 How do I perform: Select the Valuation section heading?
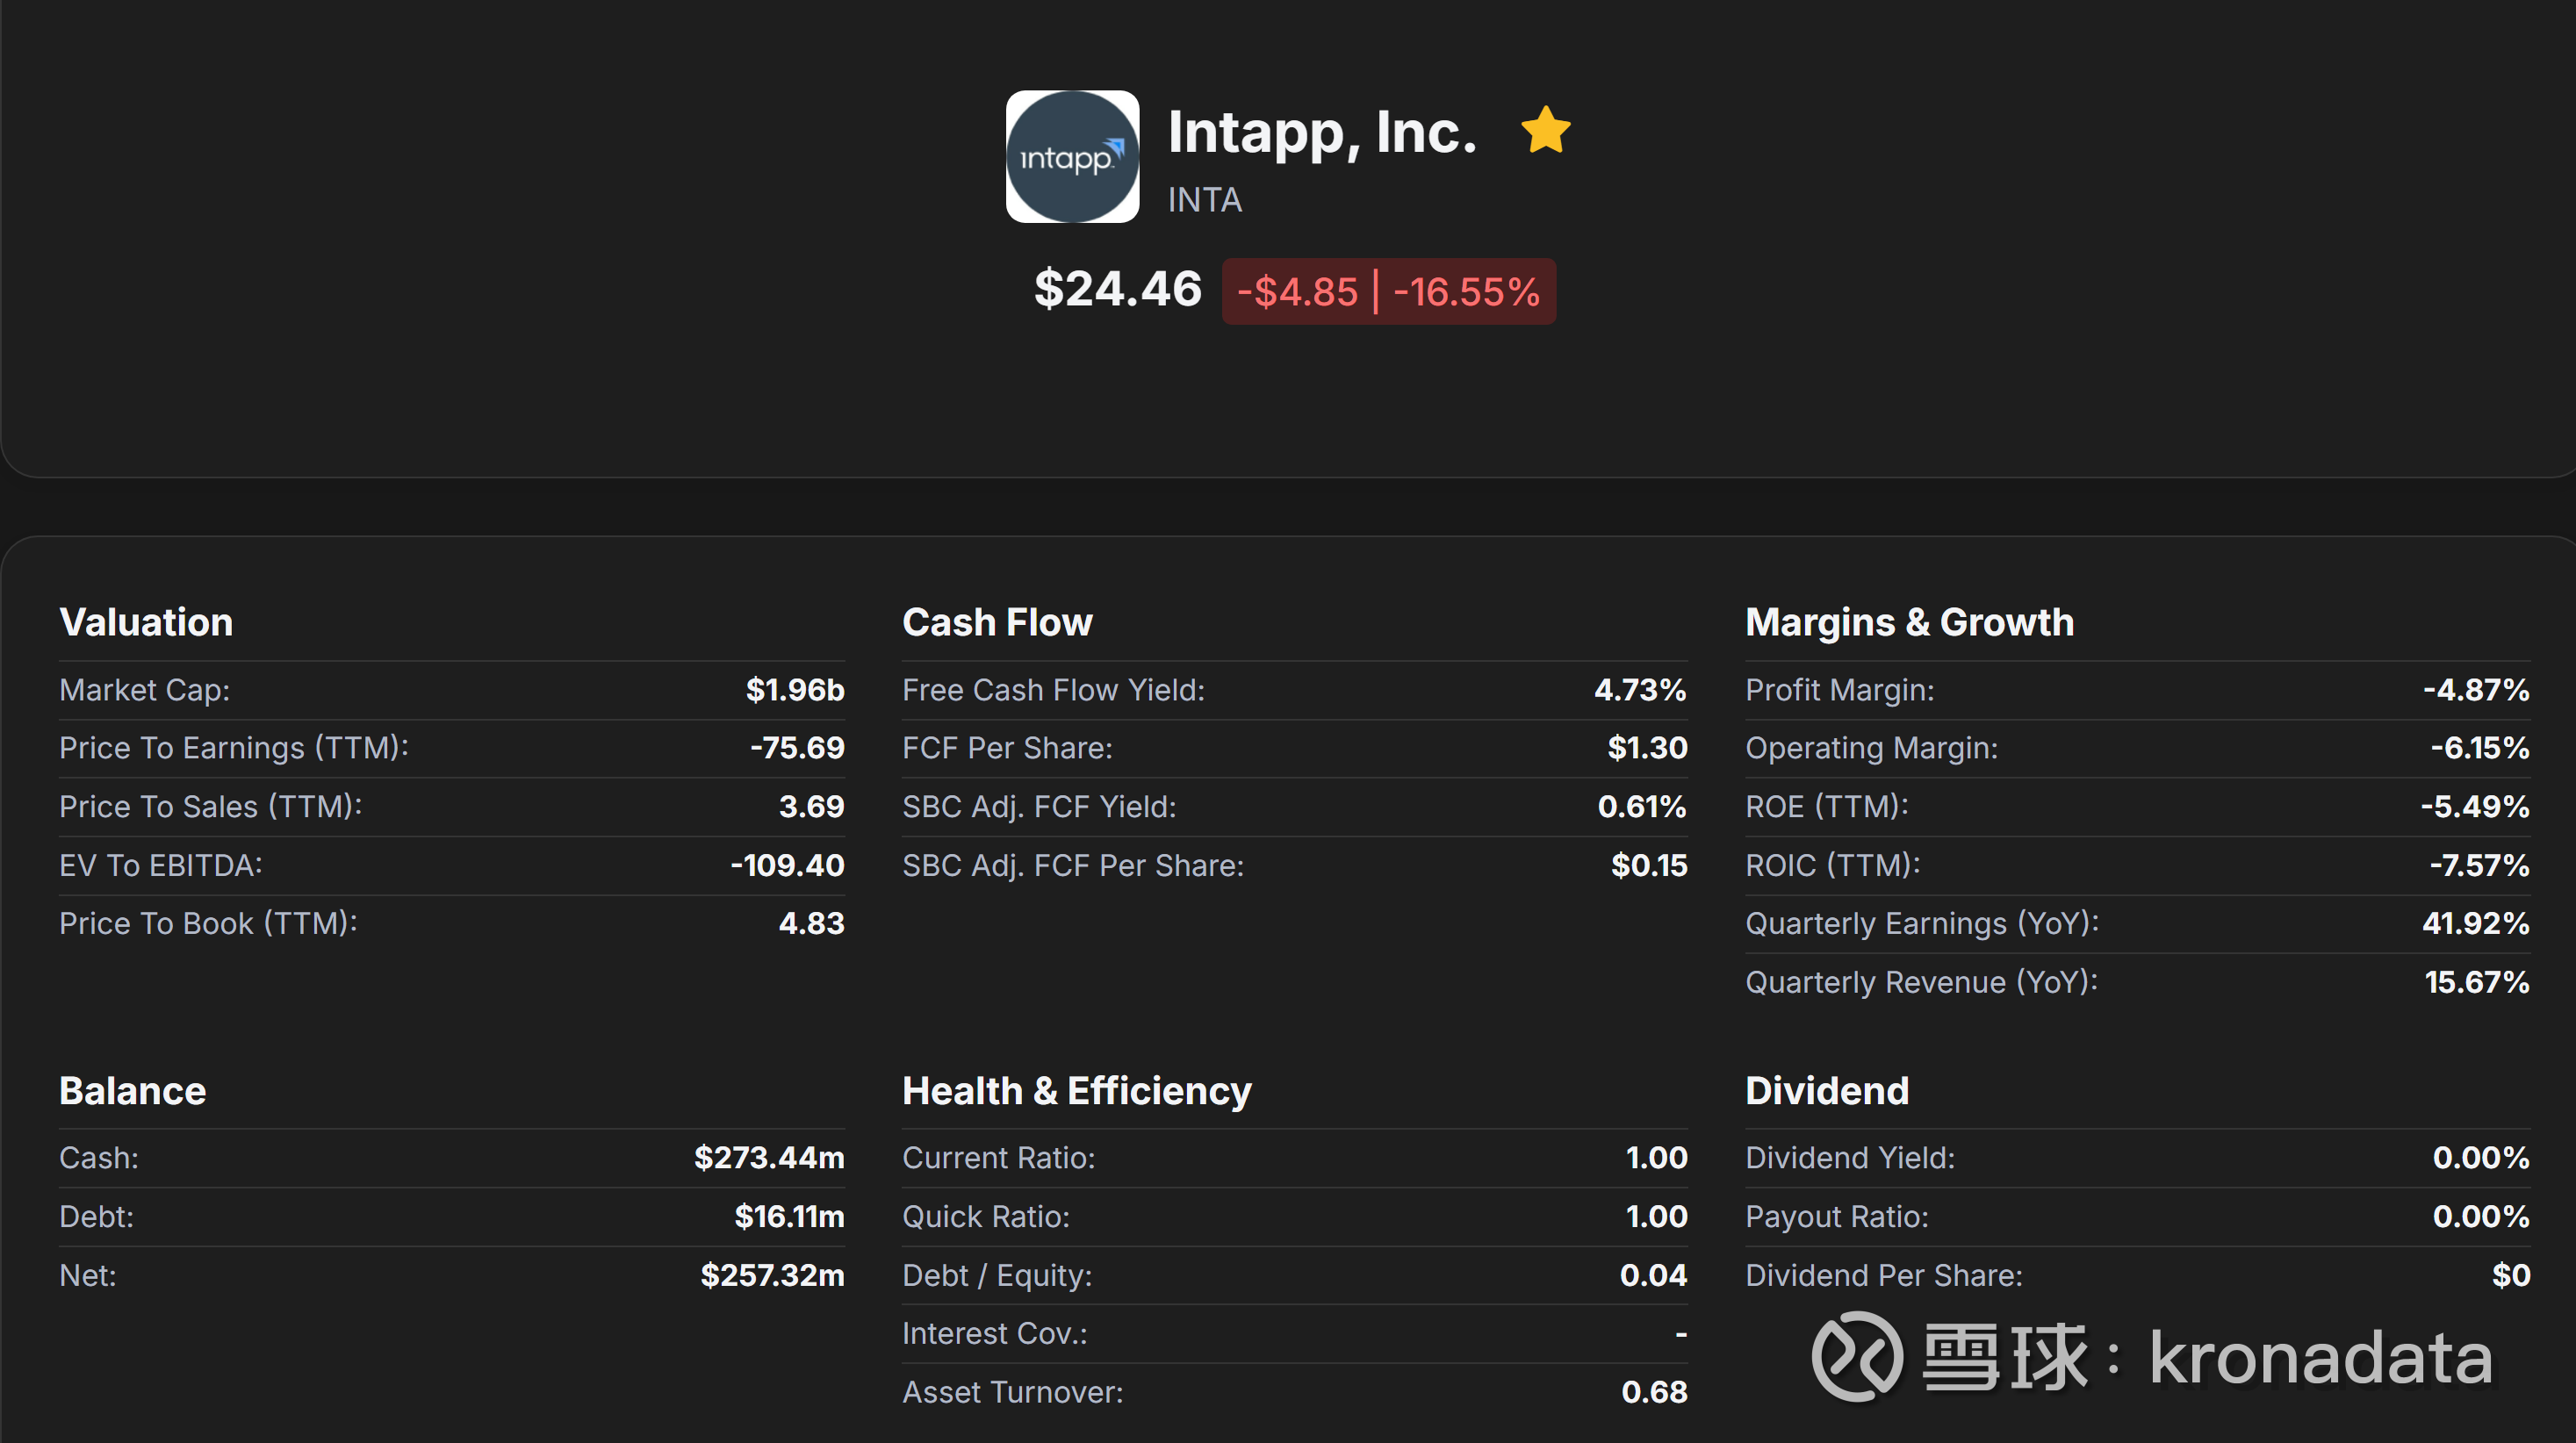click(x=146, y=622)
